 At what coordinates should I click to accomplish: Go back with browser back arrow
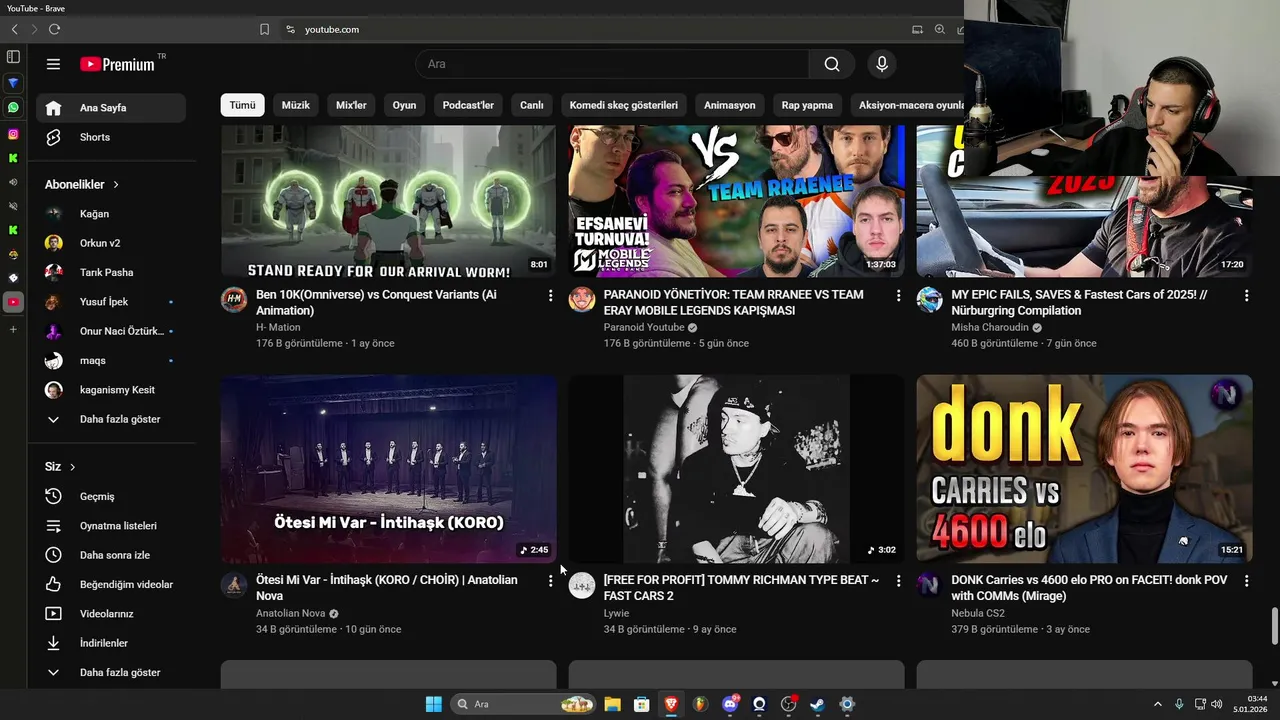pyautogui.click(x=14, y=29)
